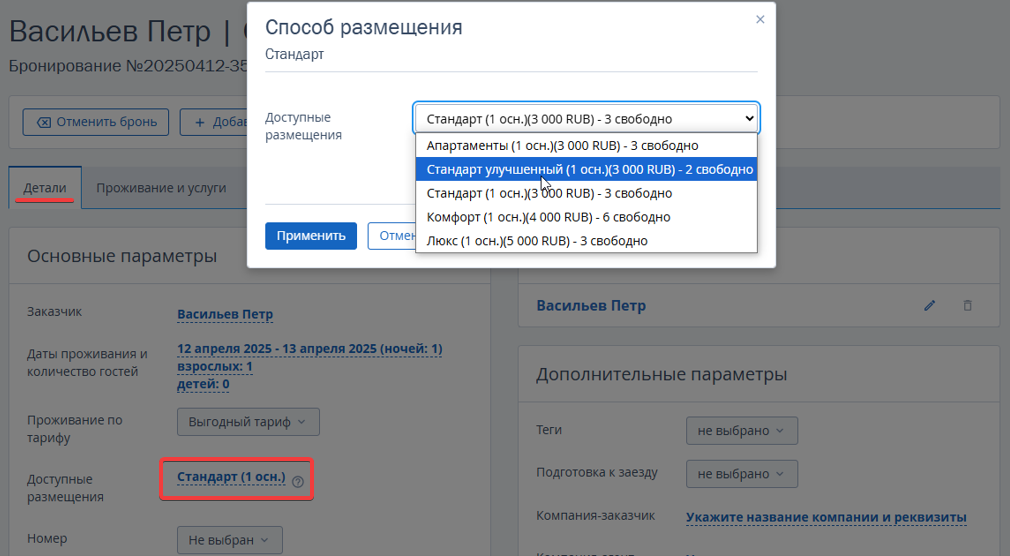Screen dimensions: 1010x556
Task: Click the Дополнительные параметры heading
Action: 661,374
